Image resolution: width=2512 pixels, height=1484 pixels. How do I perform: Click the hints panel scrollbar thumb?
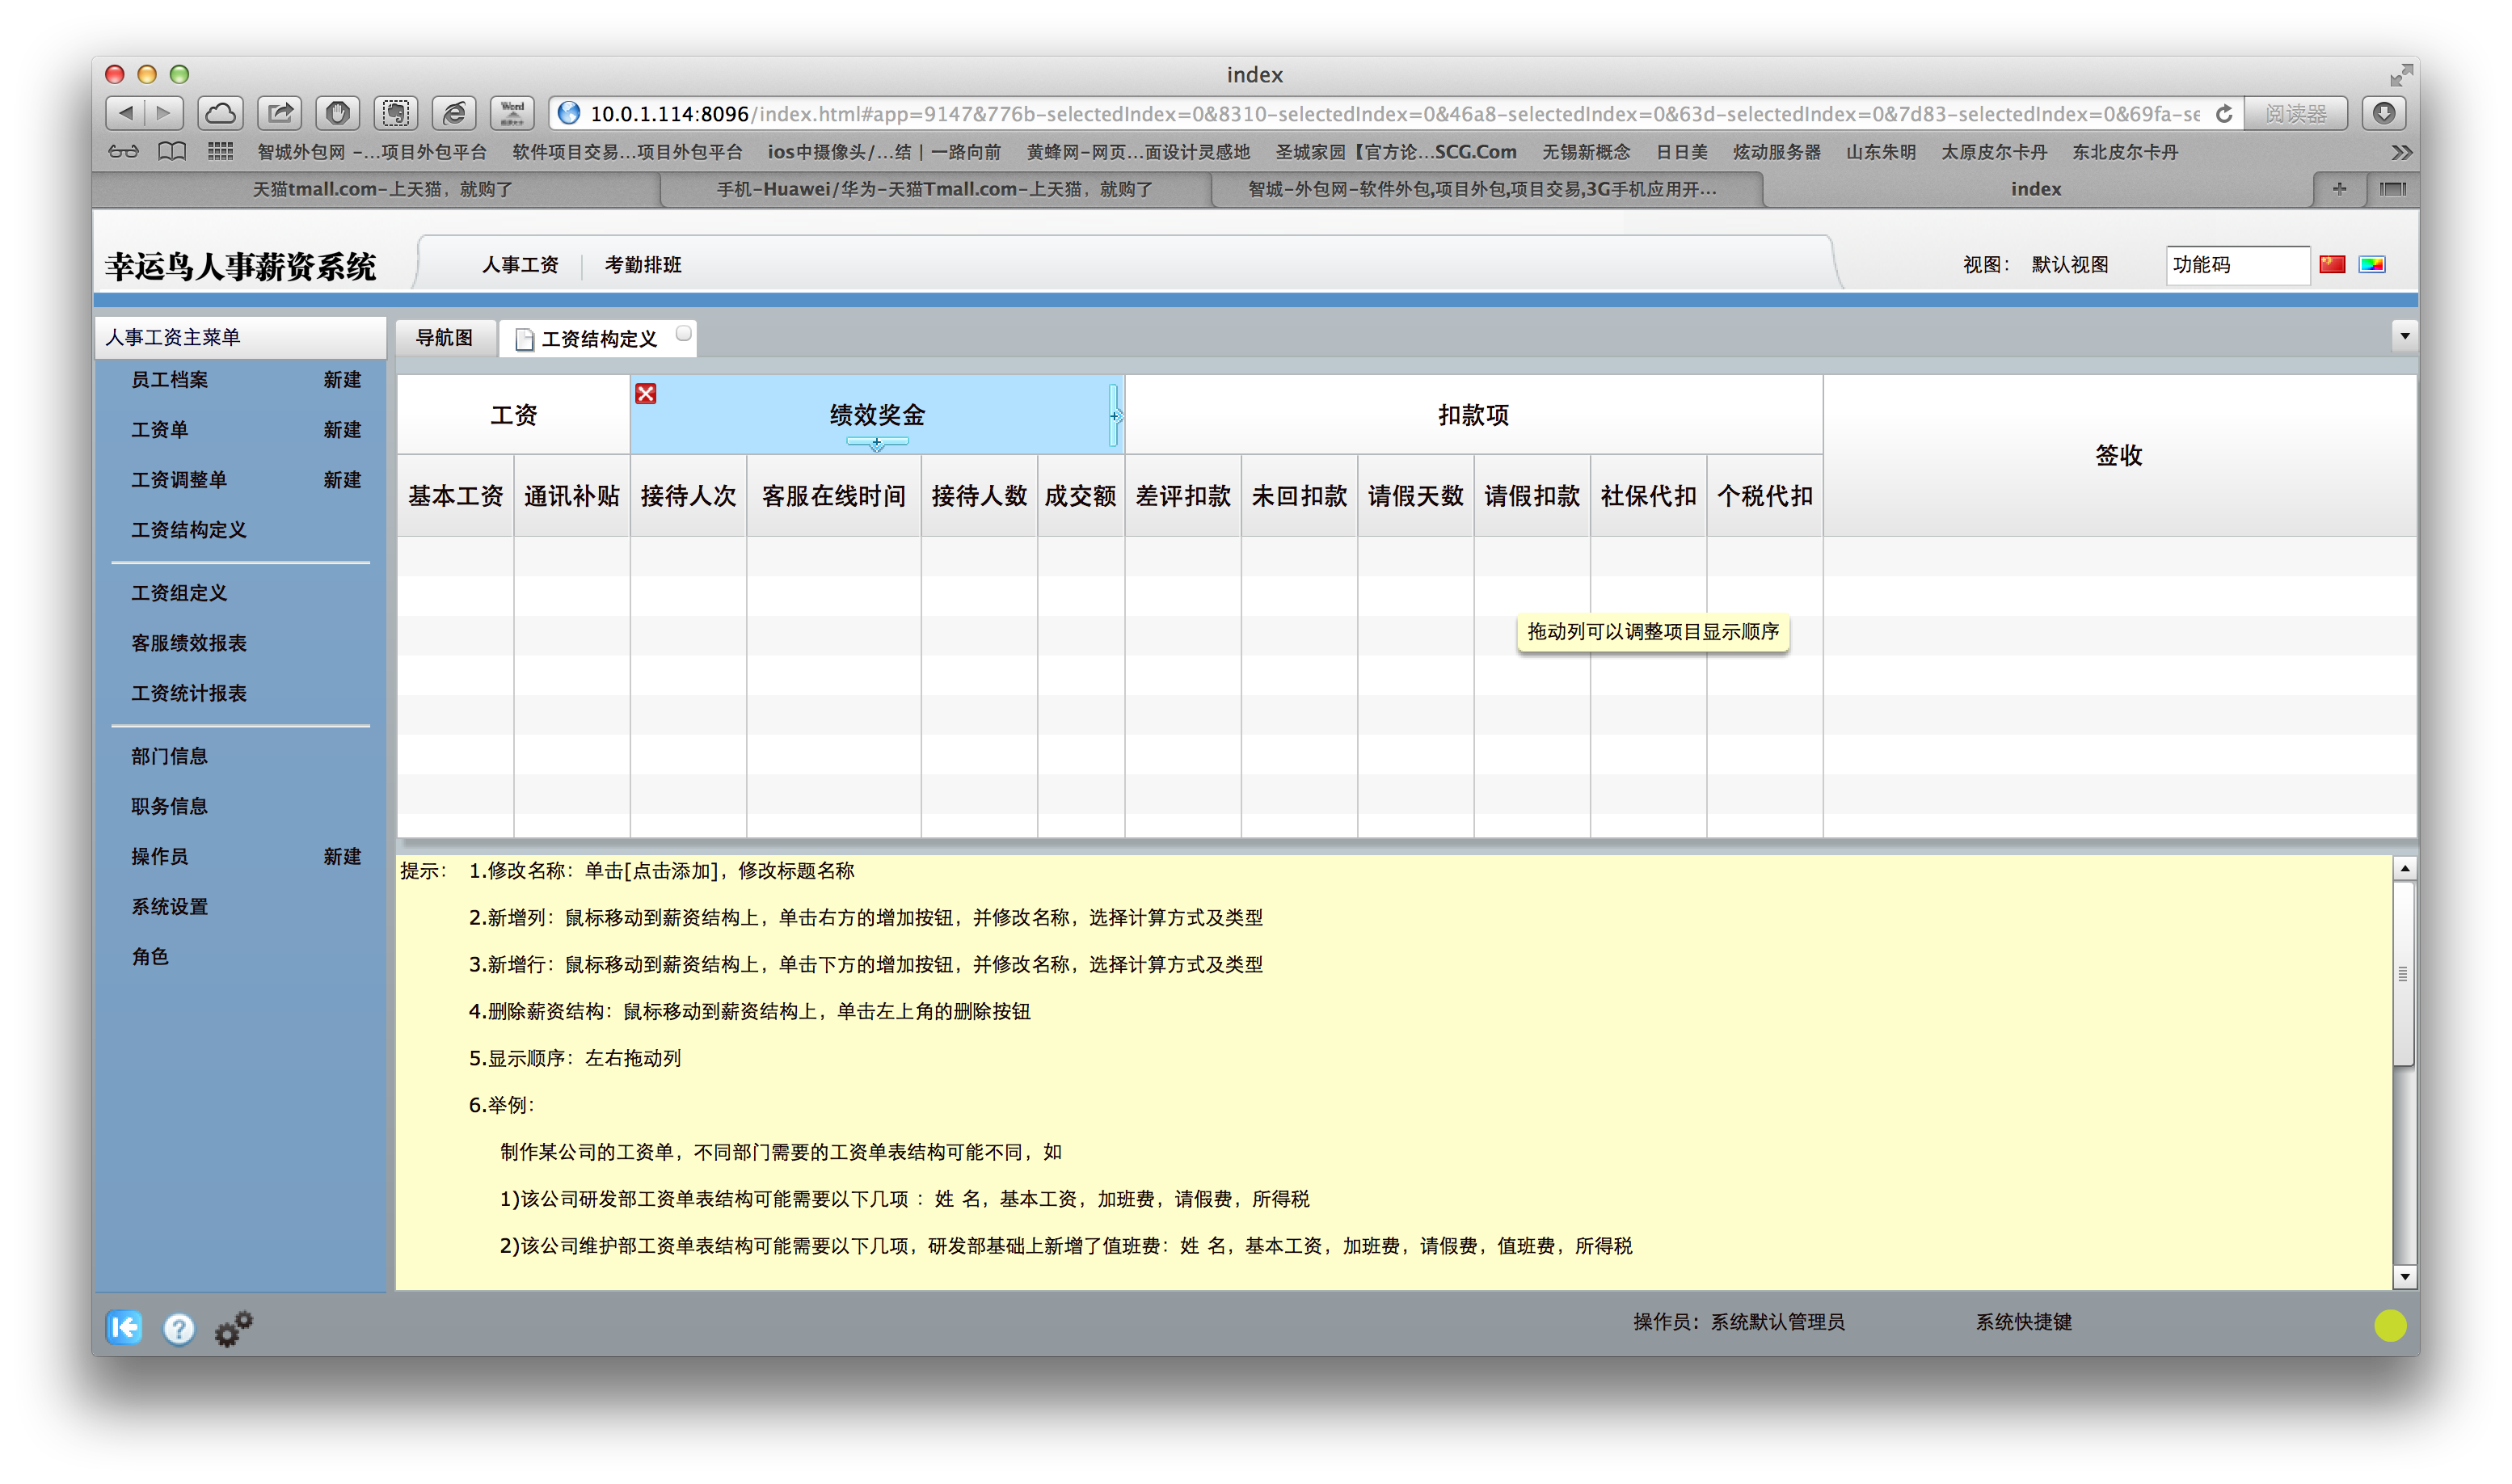(x=2403, y=973)
